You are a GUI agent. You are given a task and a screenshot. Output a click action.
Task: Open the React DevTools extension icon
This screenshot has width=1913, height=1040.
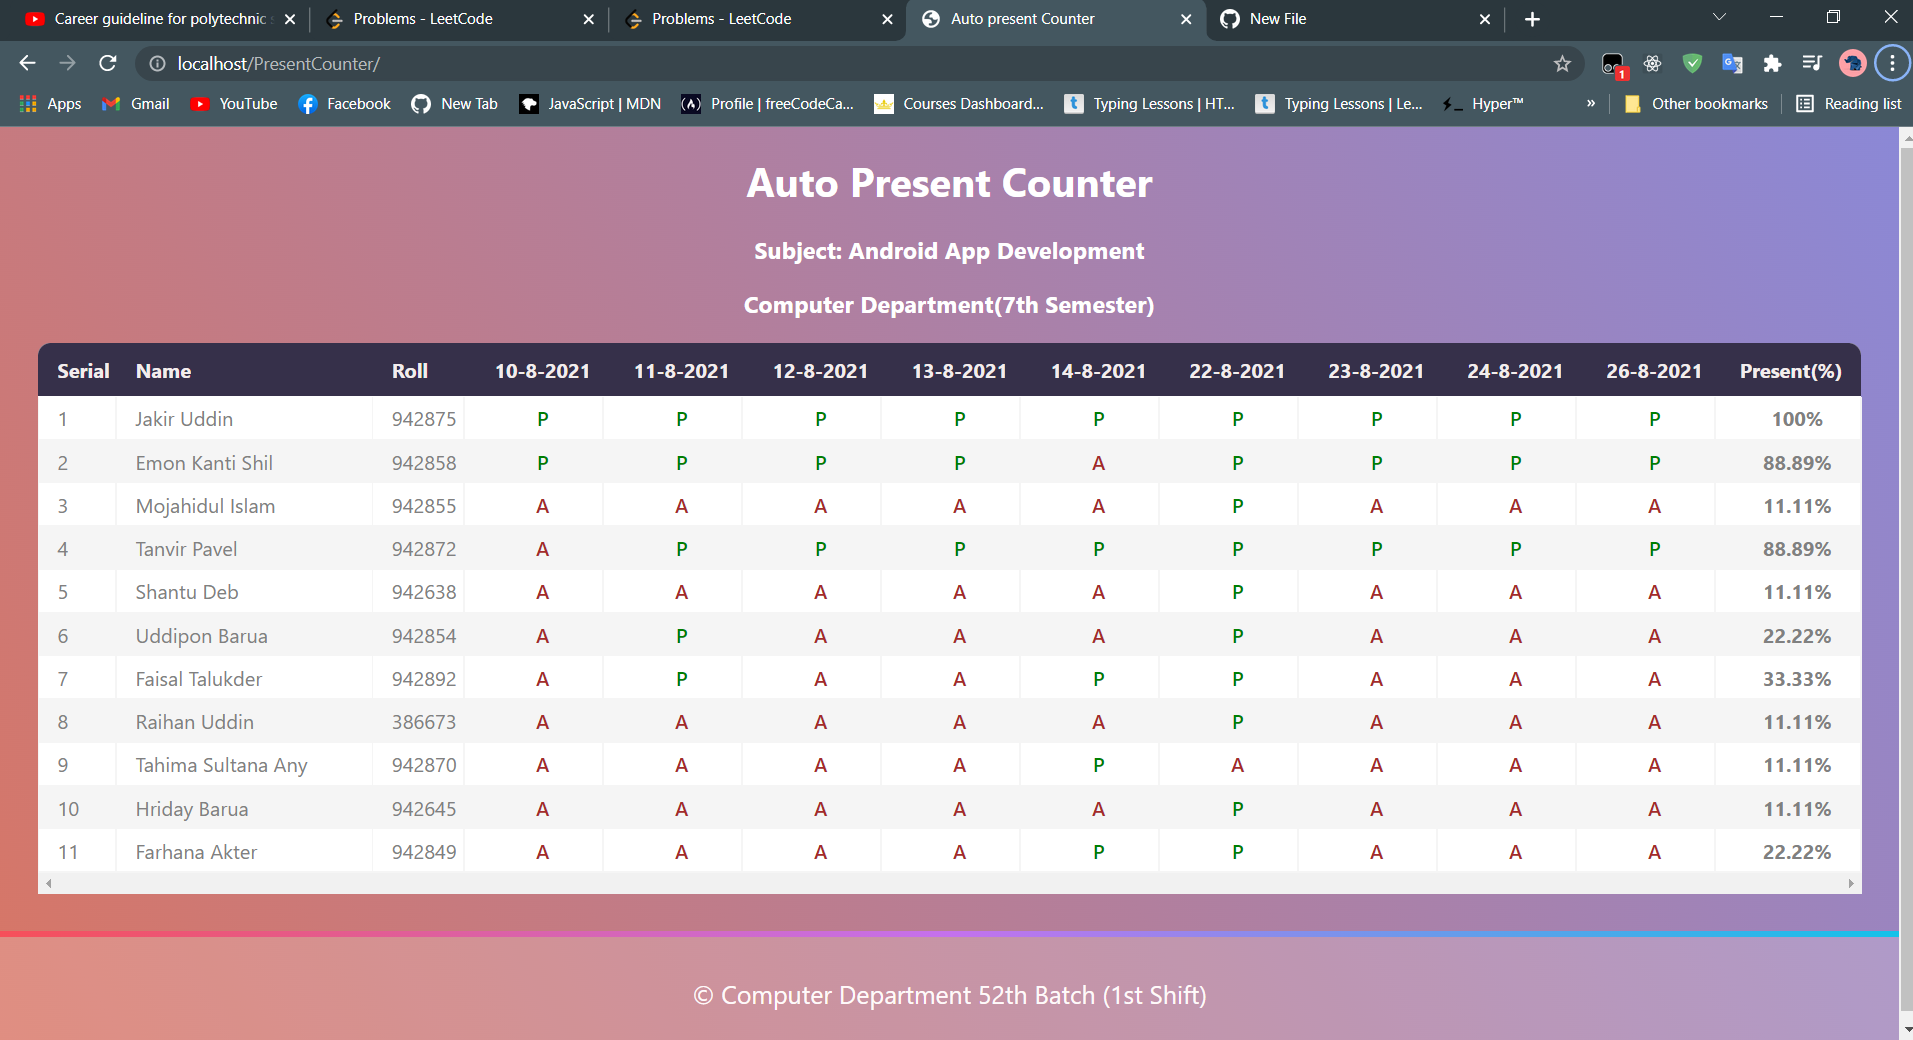(x=1652, y=64)
